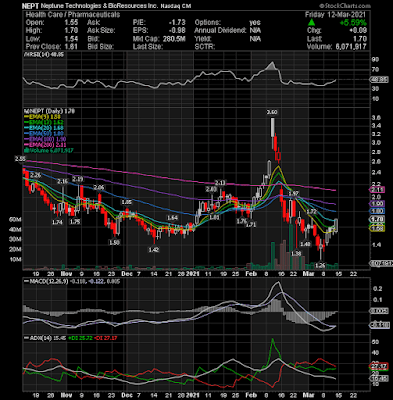
Task: Click the green Volume legend entry
Action: pos(50,151)
